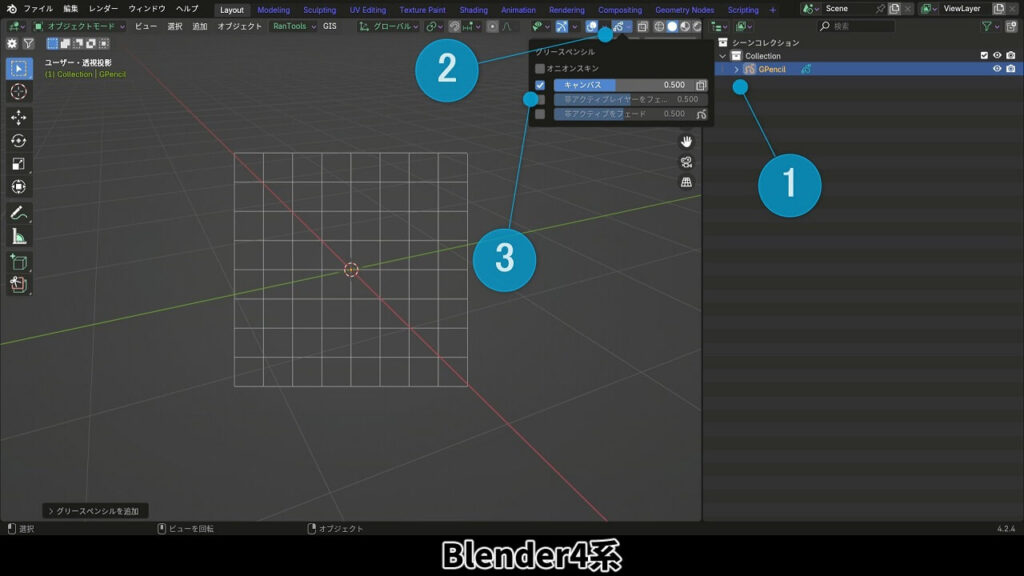Open the Render menu
1024x576 pixels.
tap(103, 9)
